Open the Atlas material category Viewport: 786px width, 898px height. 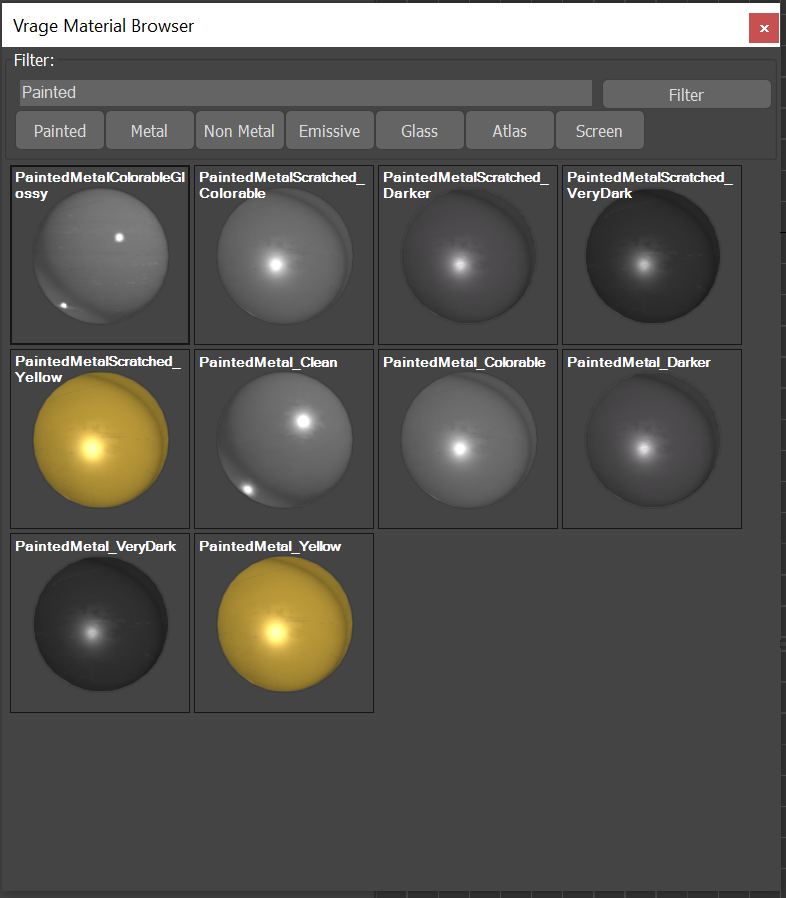point(509,131)
